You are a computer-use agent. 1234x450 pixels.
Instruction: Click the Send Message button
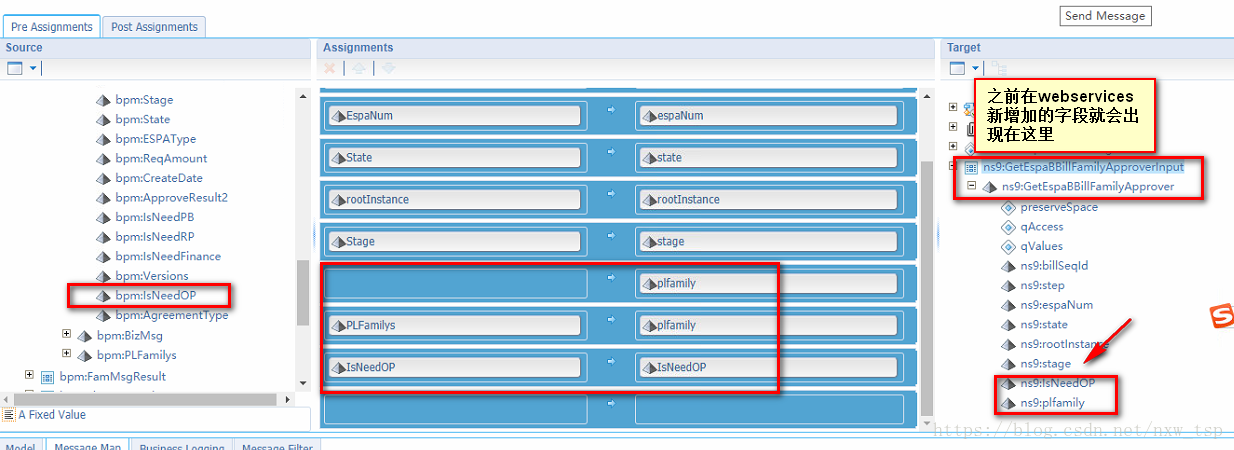coord(1106,16)
